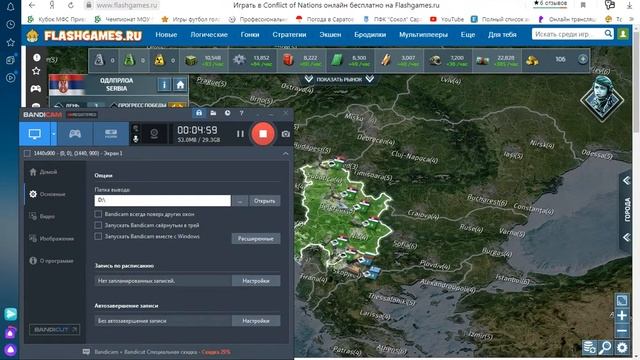640x360 pixels.
Task: Open Bandicam help question mark icon
Action: click(241, 113)
